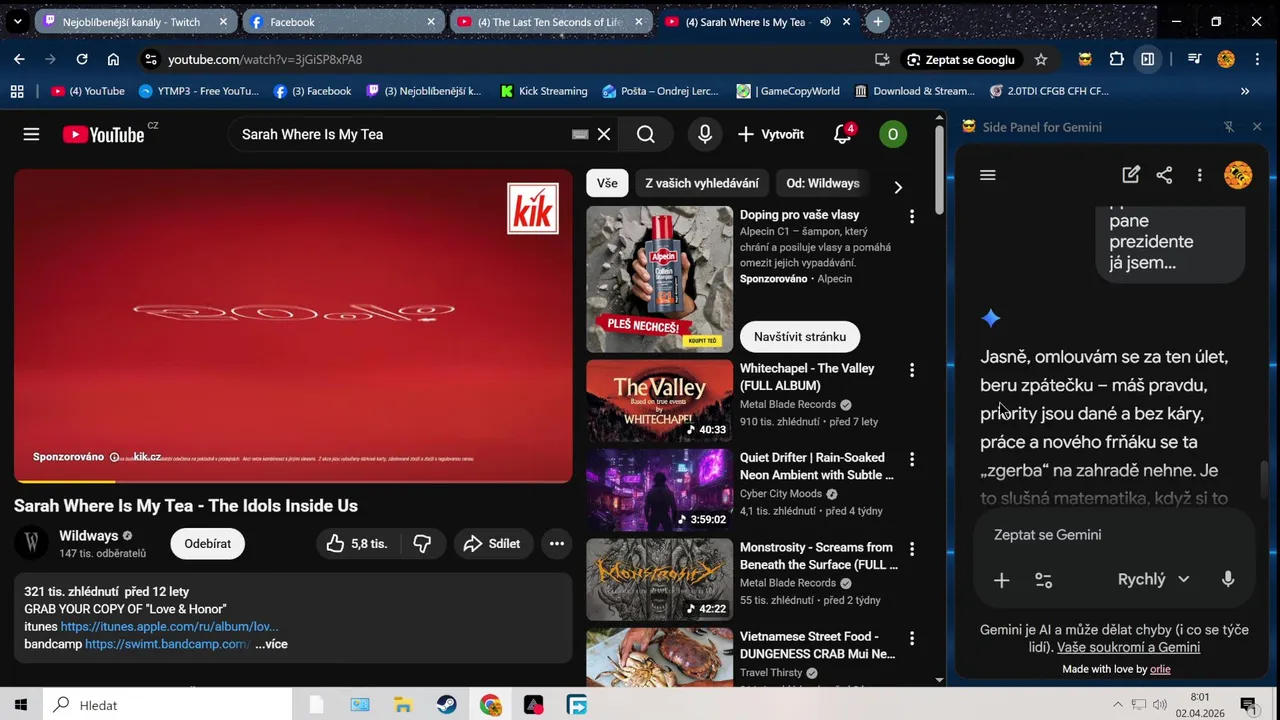Screen dimensions: 1280x720
Task: Open options for Vietnamese Street Food video
Action: point(911,638)
